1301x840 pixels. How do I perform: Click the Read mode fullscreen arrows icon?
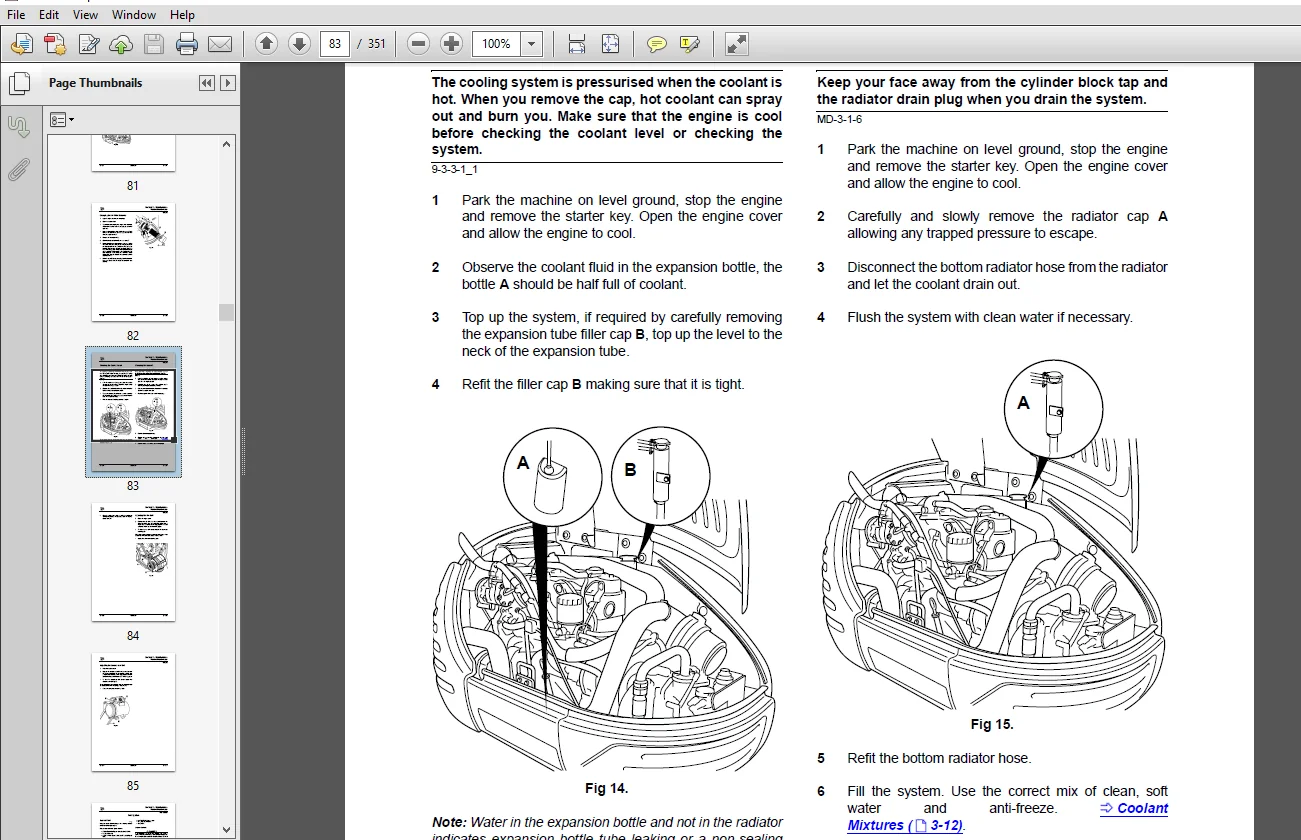coord(736,44)
